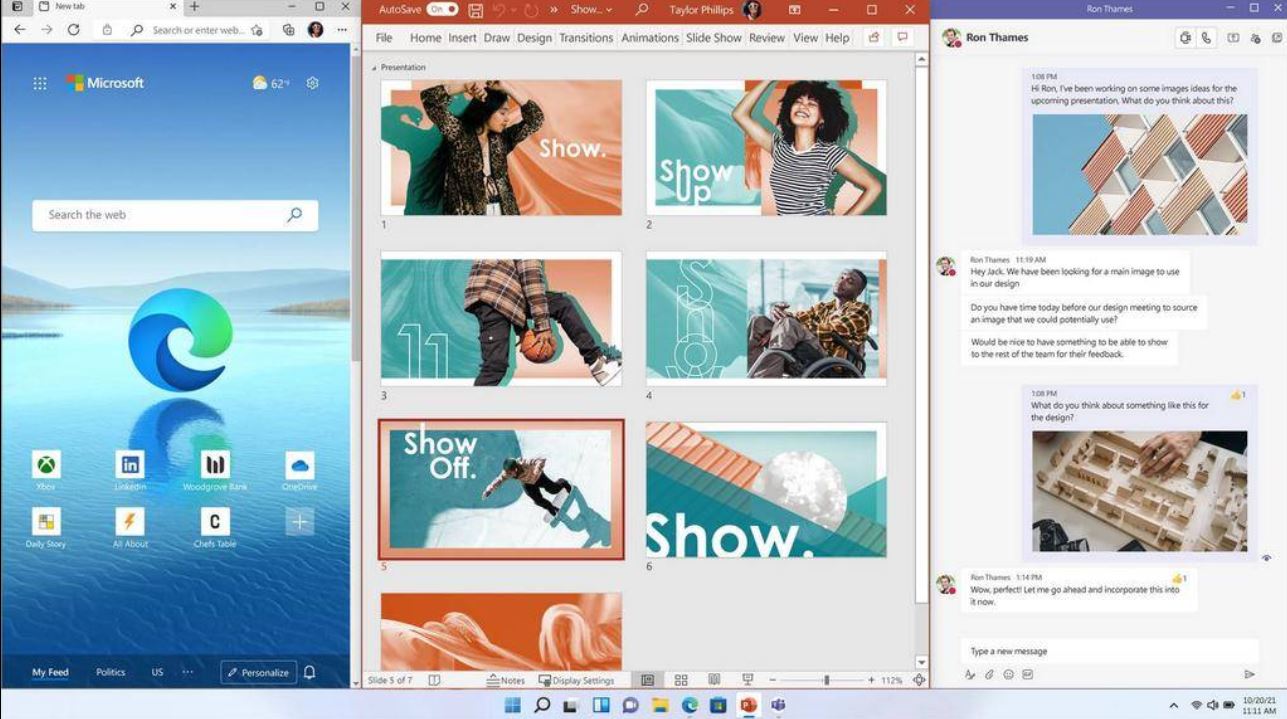This screenshot has width=1287, height=719.
Task: Toggle AutoSave switch in PowerPoint
Action: click(x=442, y=10)
